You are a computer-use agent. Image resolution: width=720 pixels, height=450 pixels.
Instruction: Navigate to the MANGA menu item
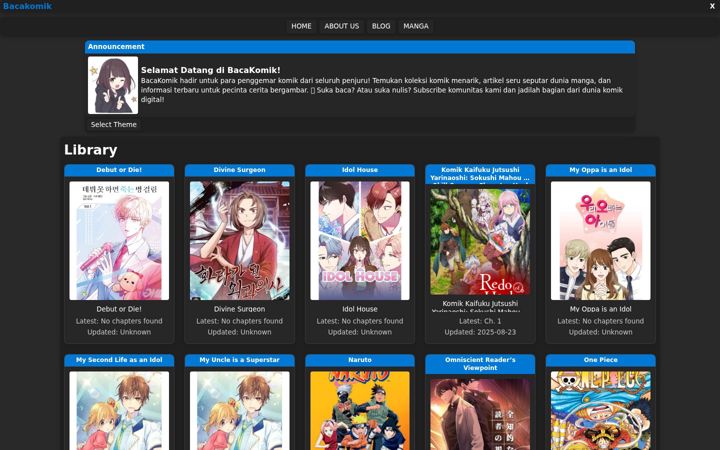point(416,26)
